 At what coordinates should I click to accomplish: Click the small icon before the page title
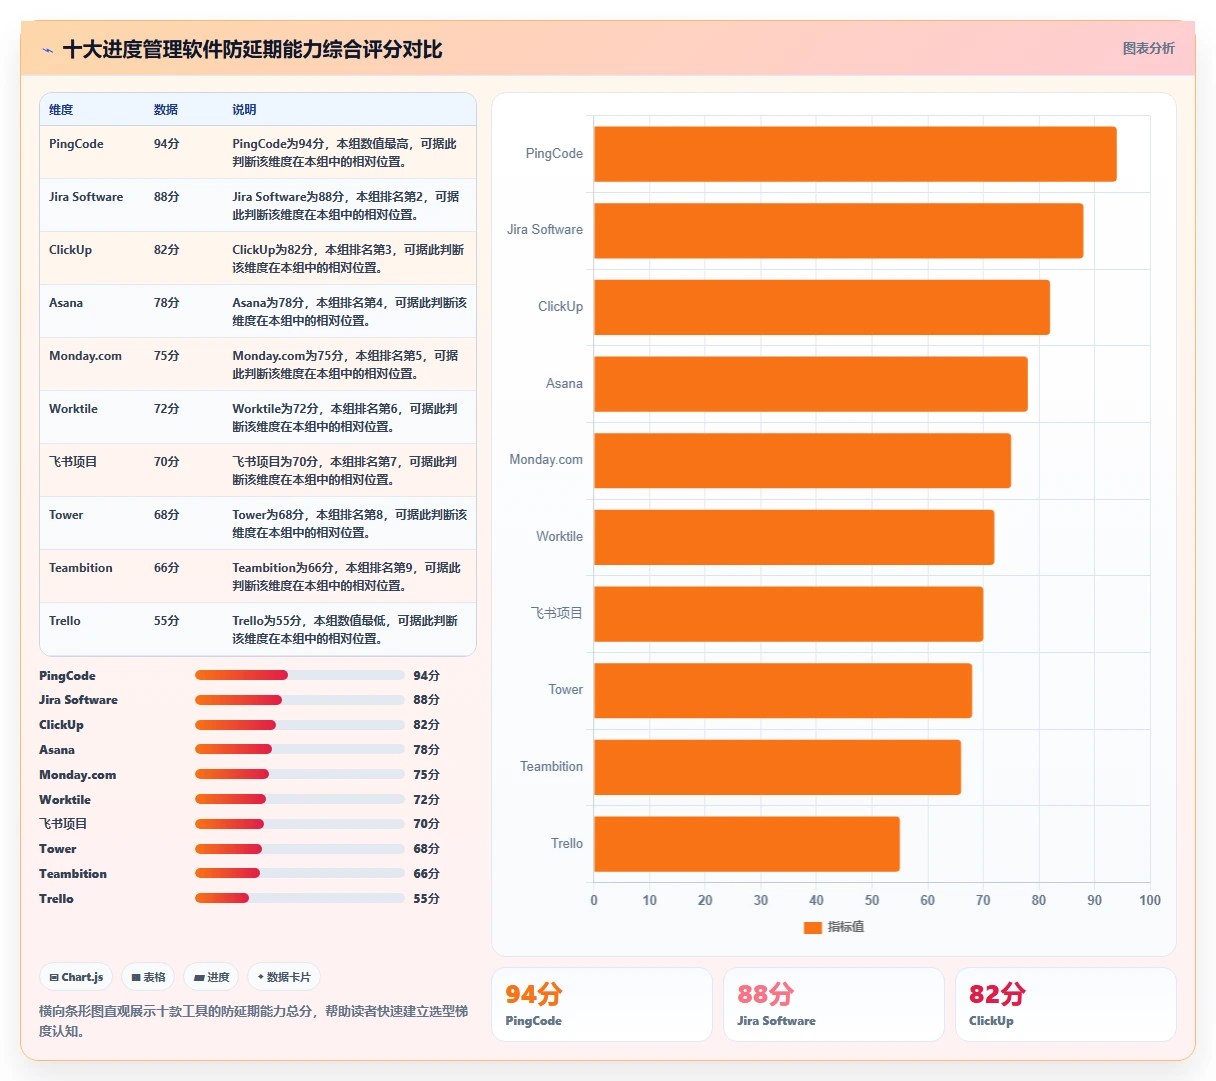[47, 50]
